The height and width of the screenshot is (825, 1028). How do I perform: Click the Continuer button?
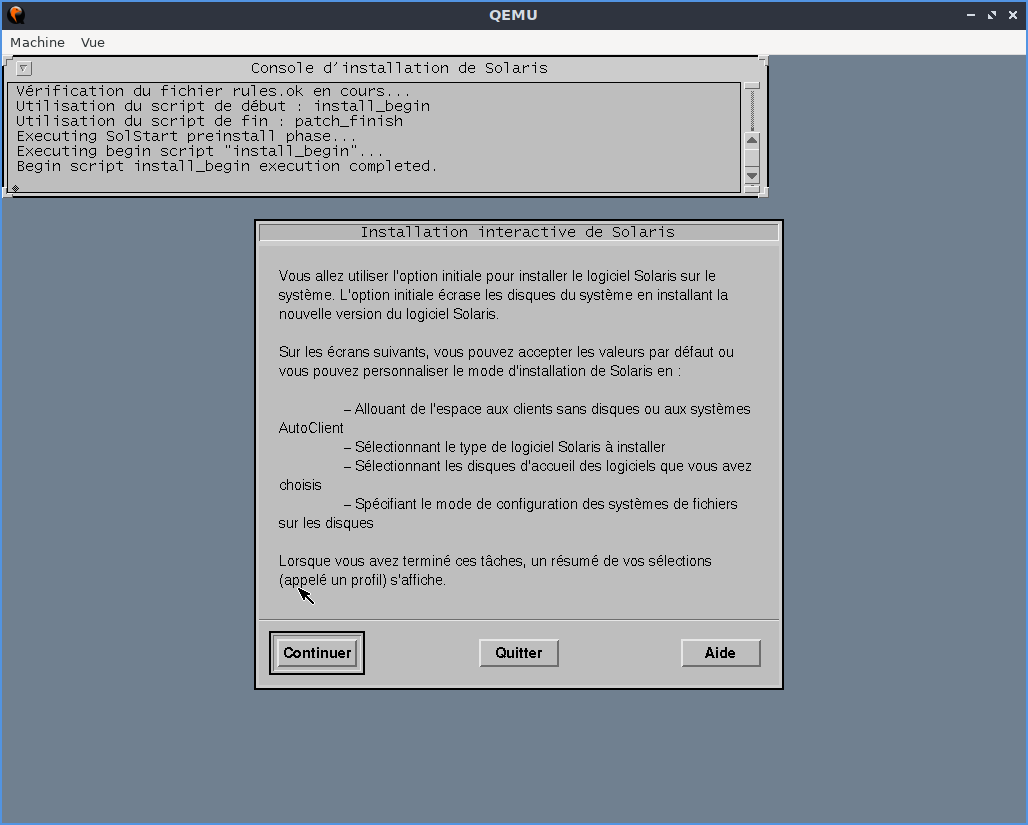coord(317,653)
